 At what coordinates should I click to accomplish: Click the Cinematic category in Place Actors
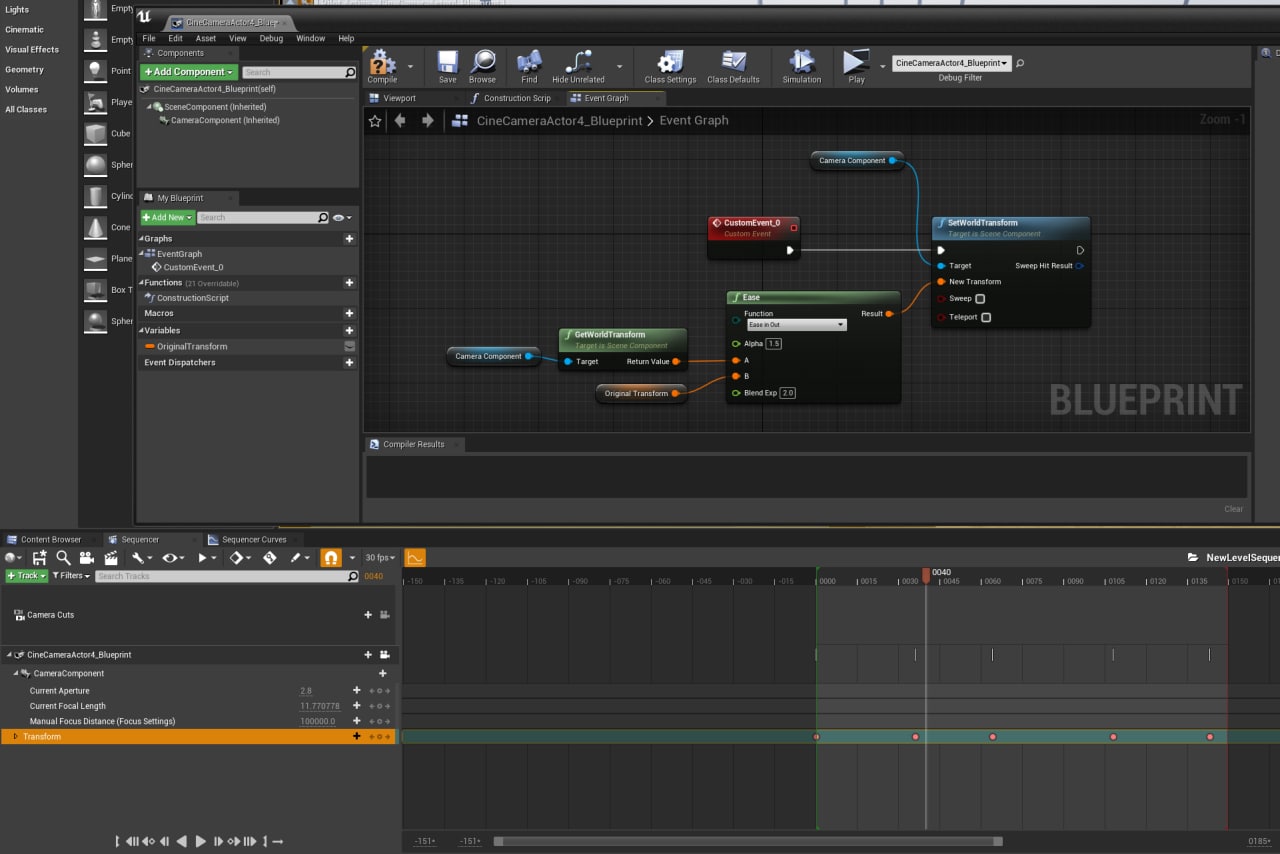click(x=24, y=29)
